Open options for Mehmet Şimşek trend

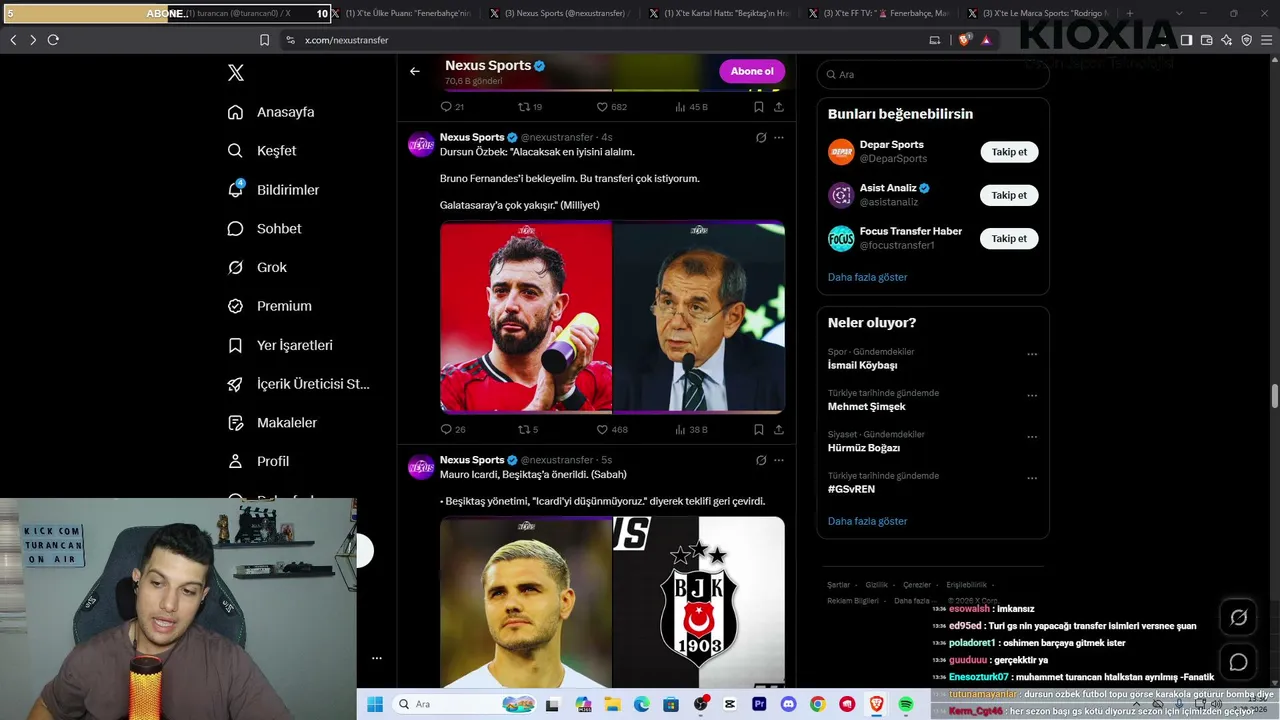[x=1032, y=395]
